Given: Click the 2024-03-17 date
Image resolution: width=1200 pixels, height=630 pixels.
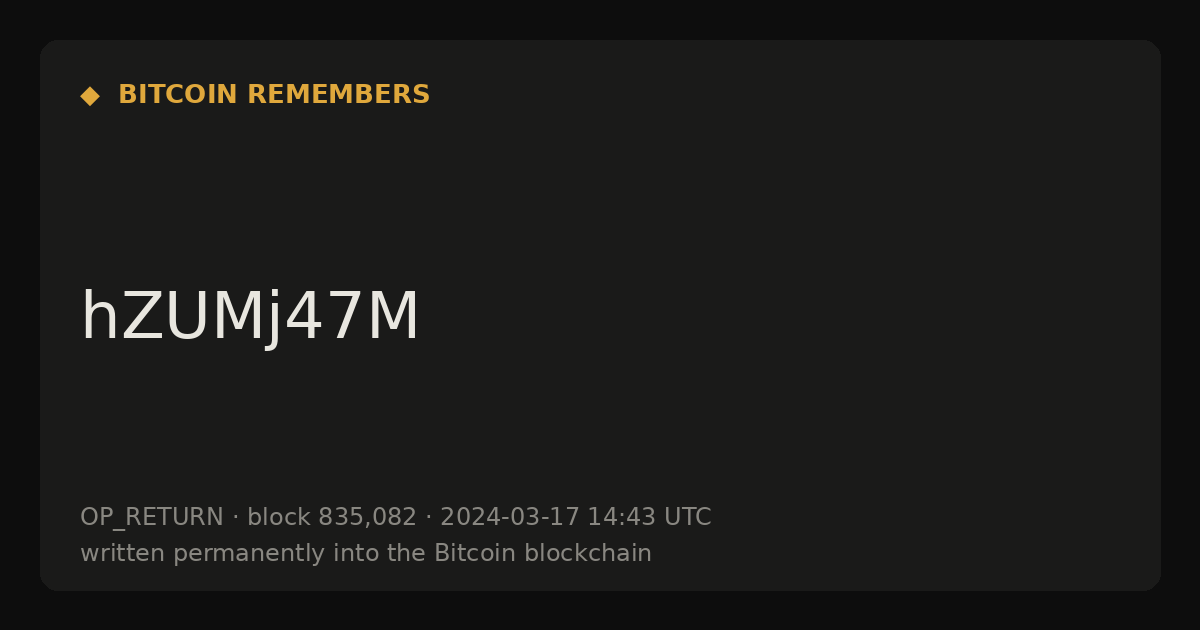Looking at the screenshot, I should click(x=510, y=518).
